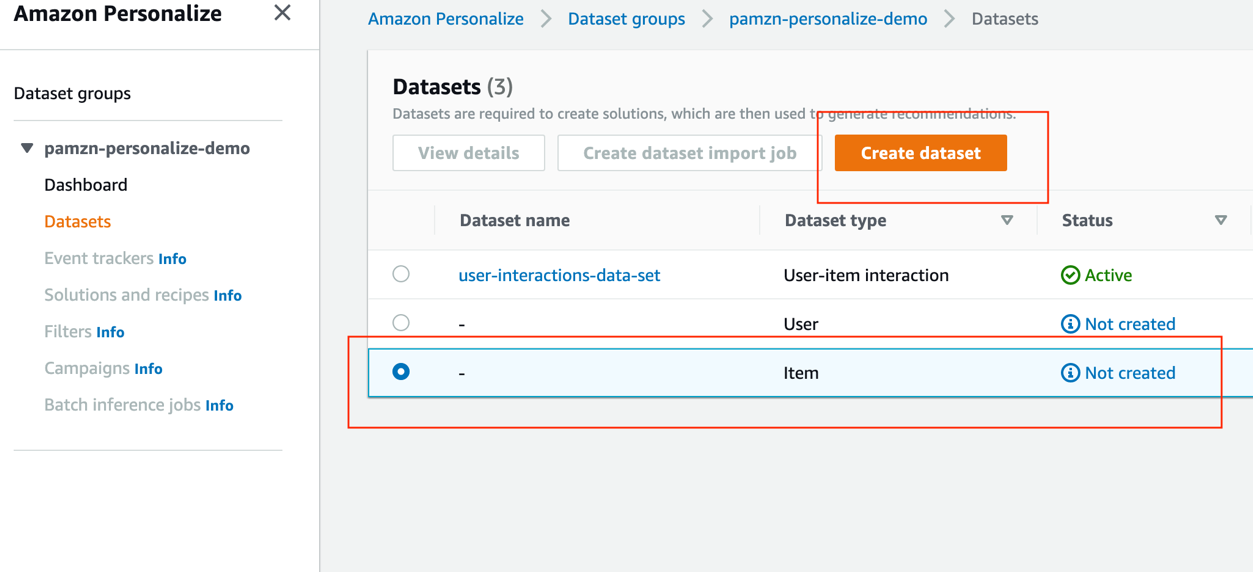The width and height of the screenshot is (1253, 572).
Task: Open Info link next to Campaigns
Action: 148,369
